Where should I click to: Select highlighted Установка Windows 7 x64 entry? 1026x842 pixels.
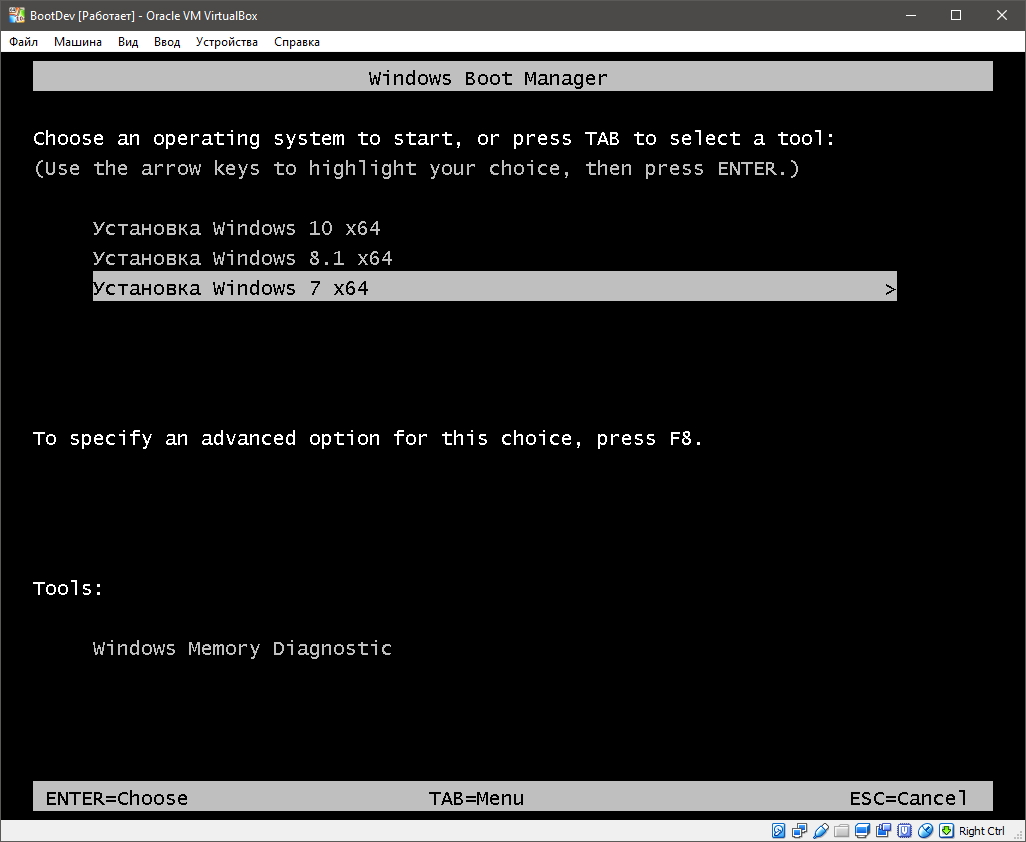pos(495,286)
